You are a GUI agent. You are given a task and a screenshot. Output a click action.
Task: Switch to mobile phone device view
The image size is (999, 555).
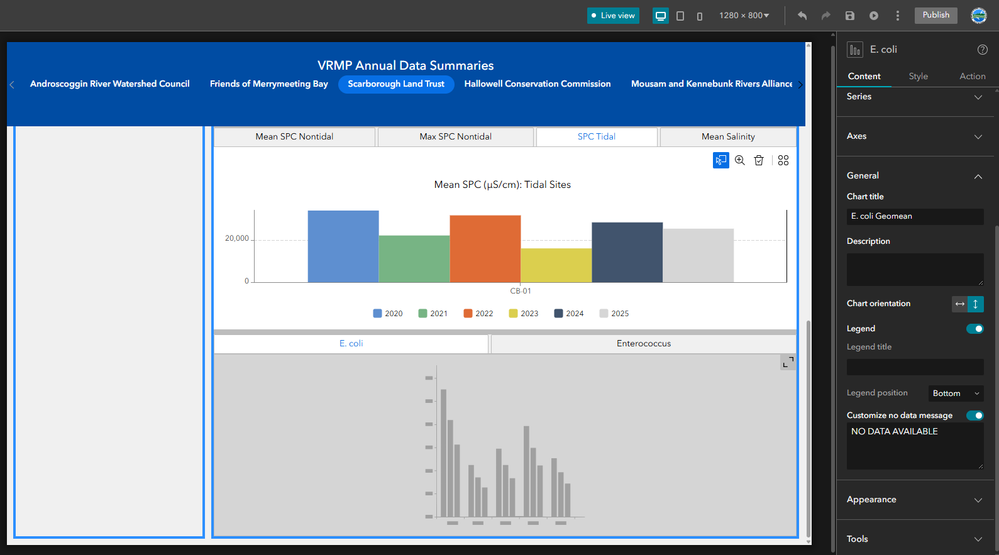(700, 16)
